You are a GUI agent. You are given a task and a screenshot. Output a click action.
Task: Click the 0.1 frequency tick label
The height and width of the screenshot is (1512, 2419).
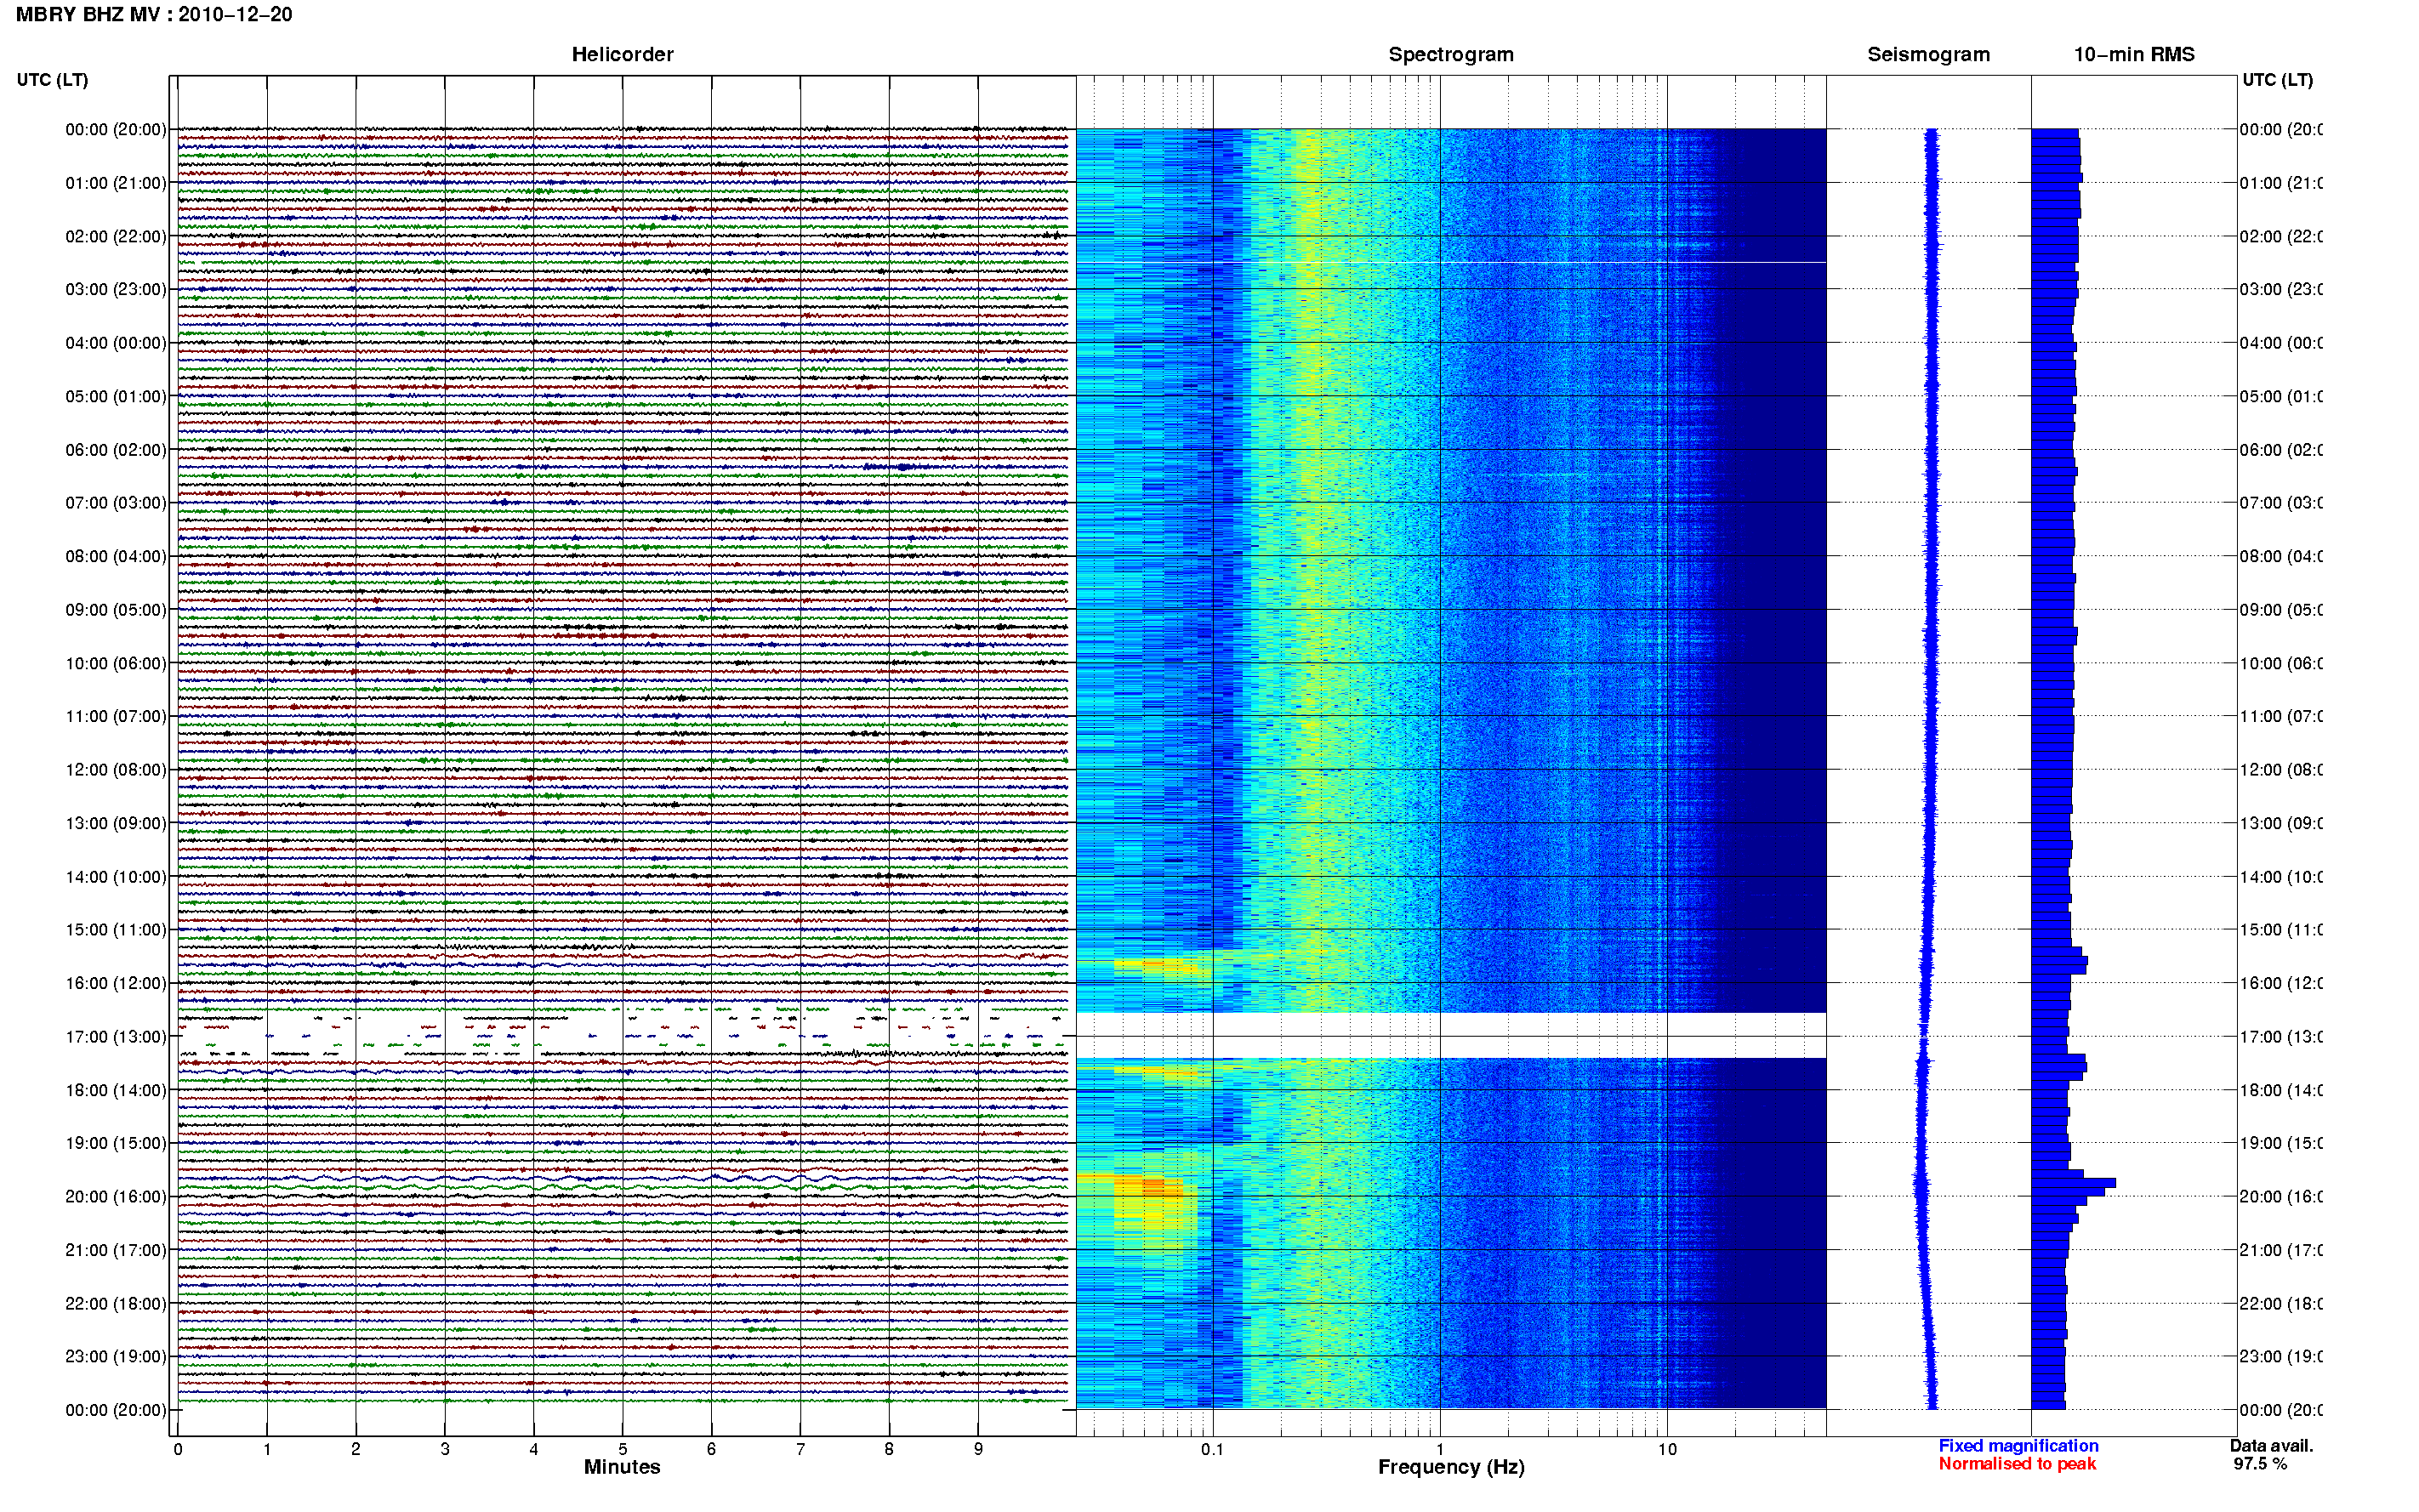point(1212,1449)
